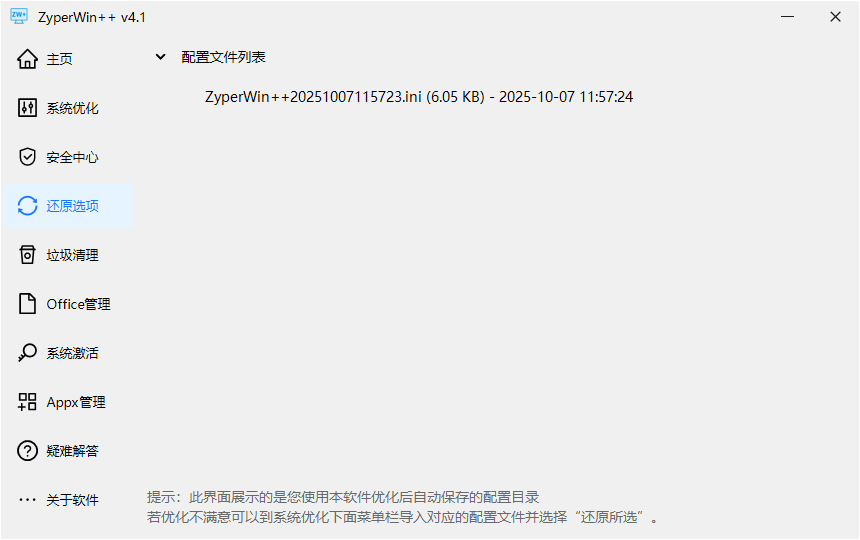The height and width of the screenshot is (540, 860).
Task: Click the question mark icon for 疑难解答
Action: click(x=27, y=451)
